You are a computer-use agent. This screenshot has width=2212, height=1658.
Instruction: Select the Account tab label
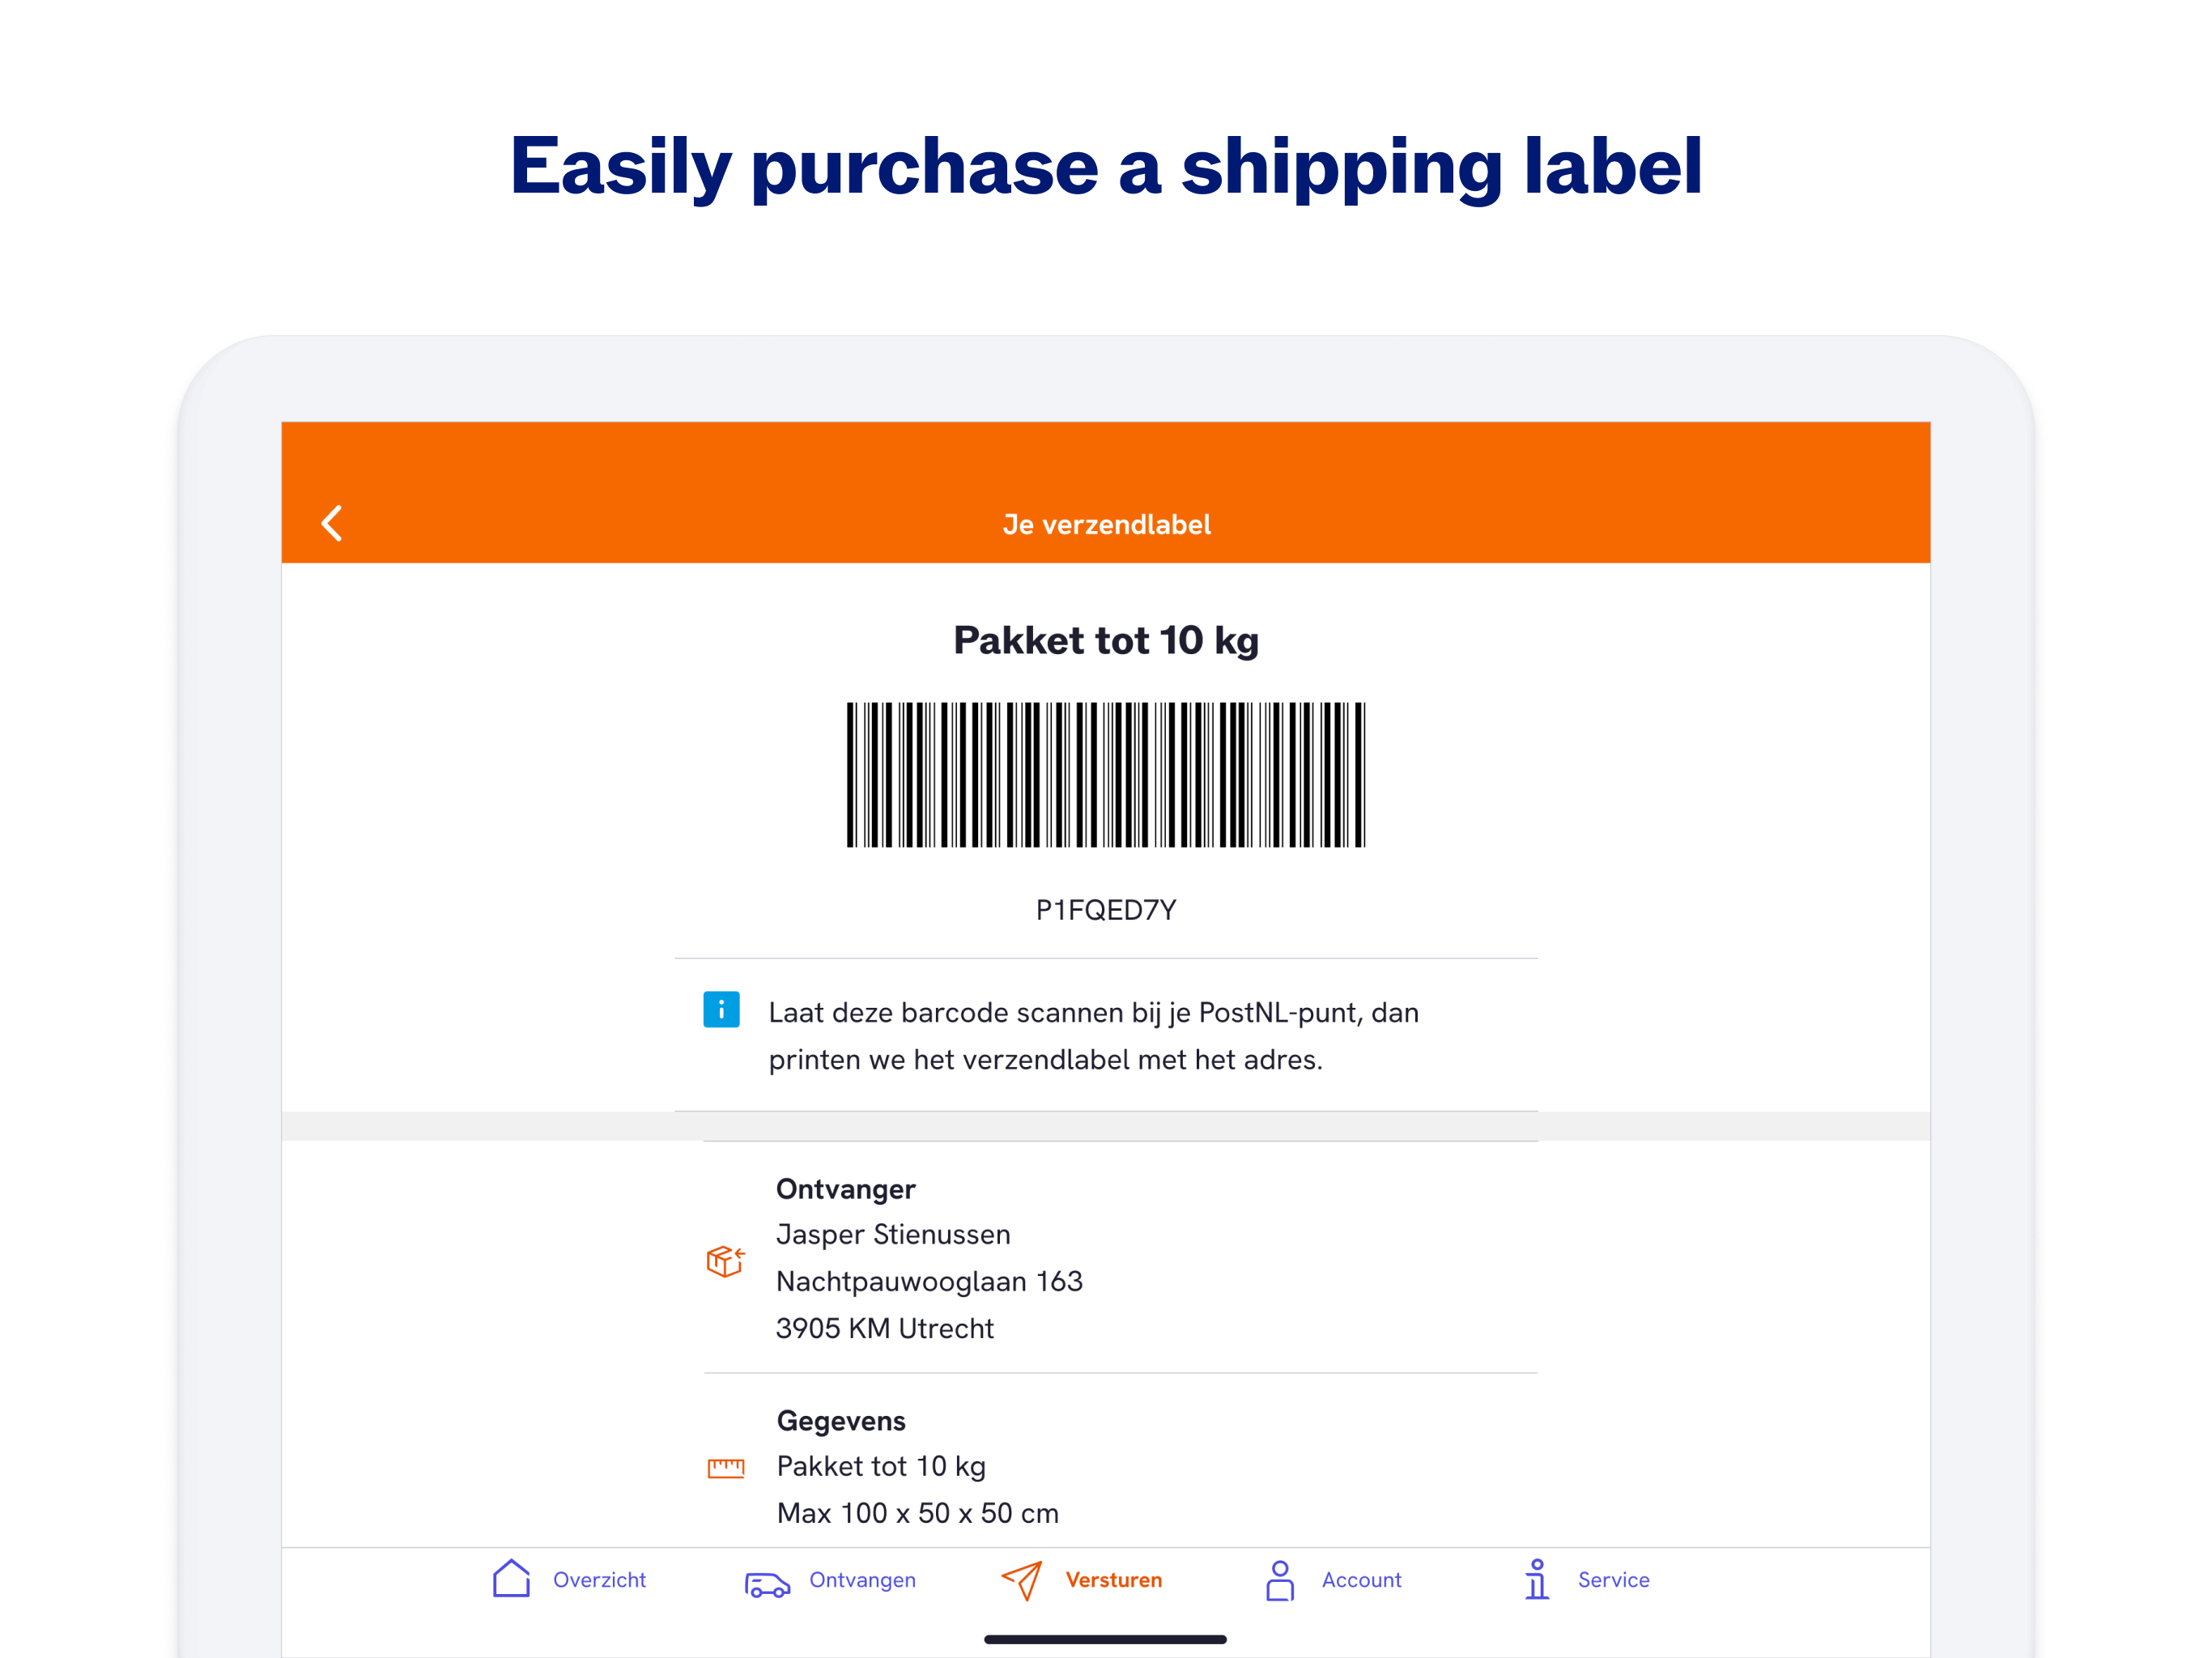(1361, 1580)
